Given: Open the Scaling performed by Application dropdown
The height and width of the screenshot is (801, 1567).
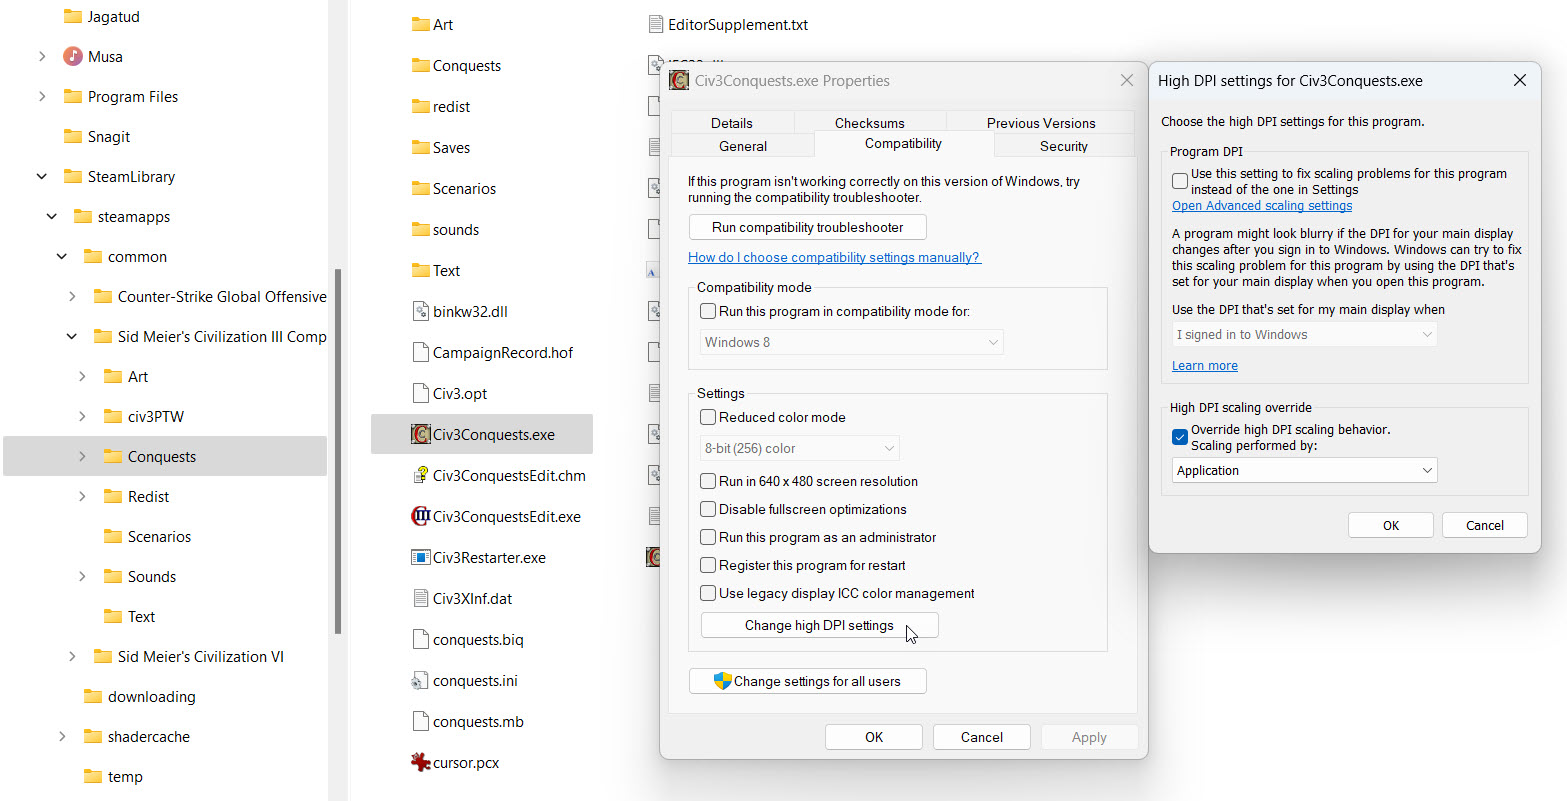Looking at the screenshot, I should (x=1304, y=471).
